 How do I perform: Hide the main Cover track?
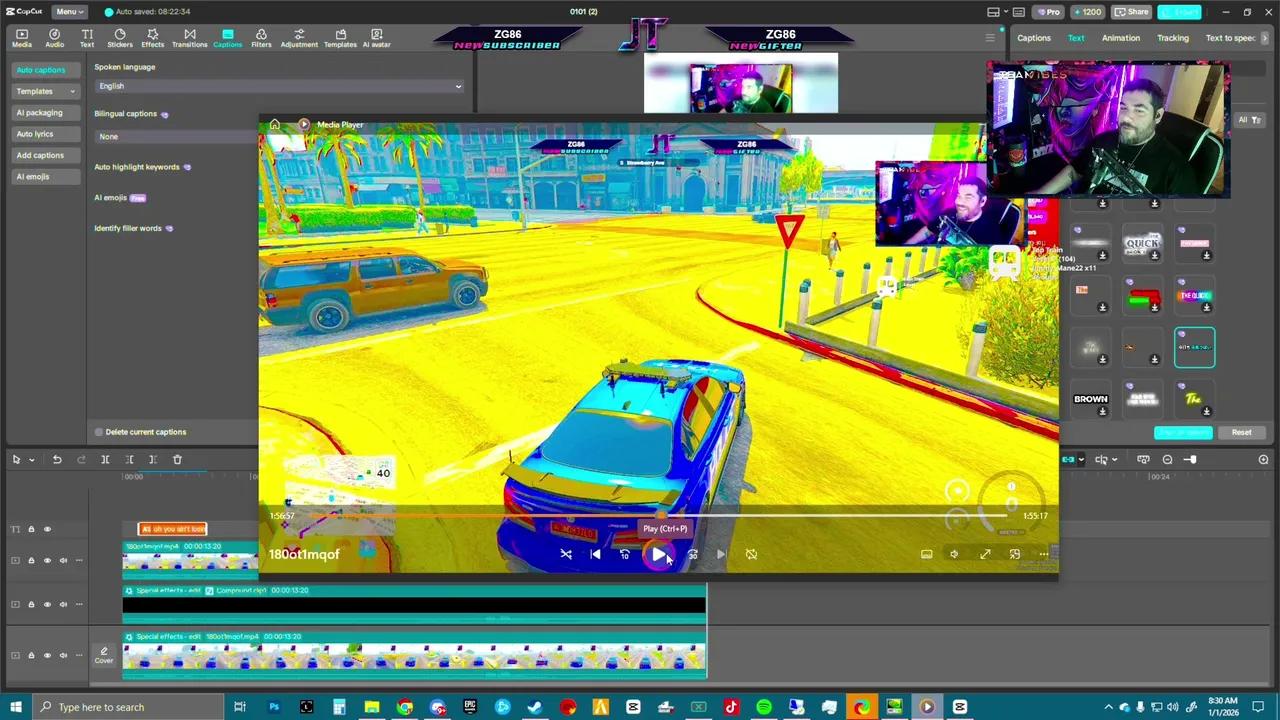[47, 655]
